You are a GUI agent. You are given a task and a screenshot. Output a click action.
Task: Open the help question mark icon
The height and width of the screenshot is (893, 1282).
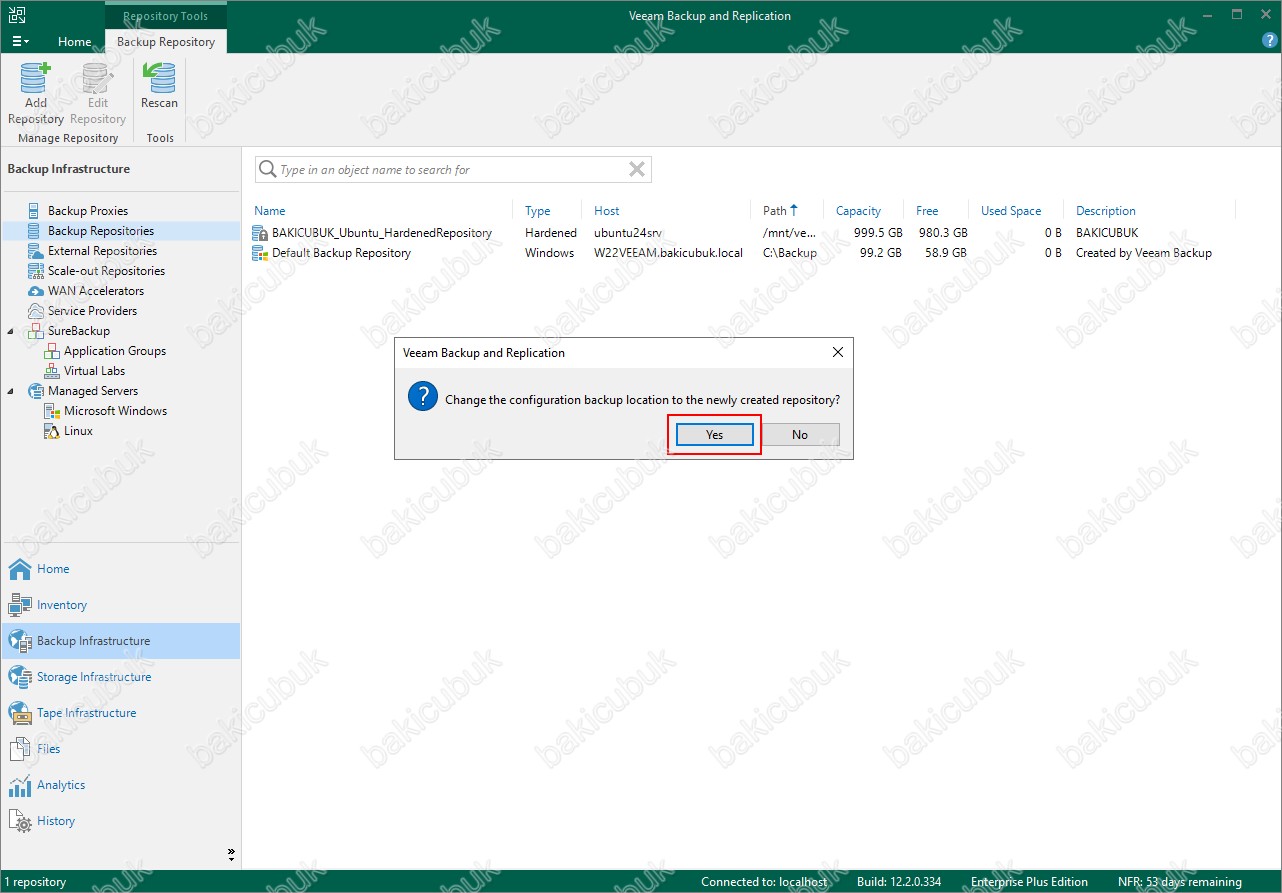click(1270, 41)
